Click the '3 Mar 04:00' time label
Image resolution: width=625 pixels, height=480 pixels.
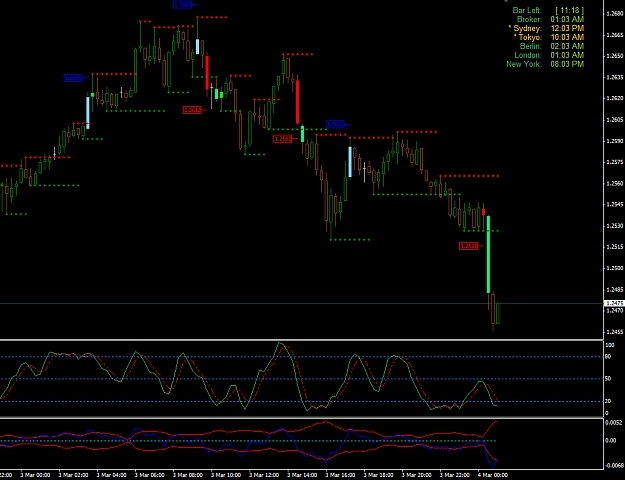click(112, 475)
